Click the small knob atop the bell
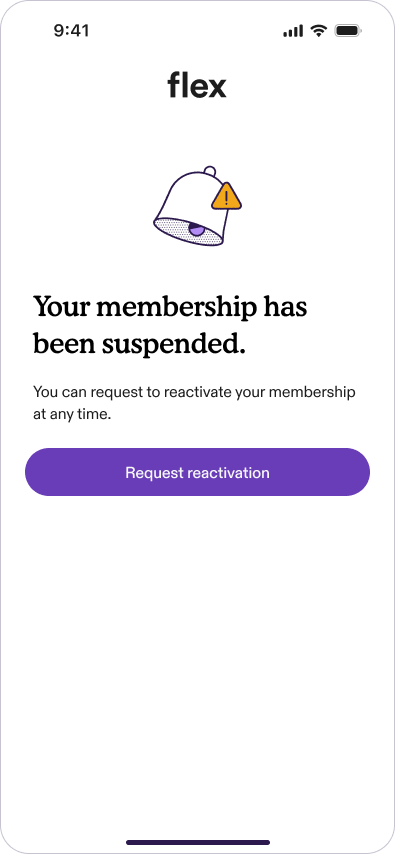 coord(209,171)
